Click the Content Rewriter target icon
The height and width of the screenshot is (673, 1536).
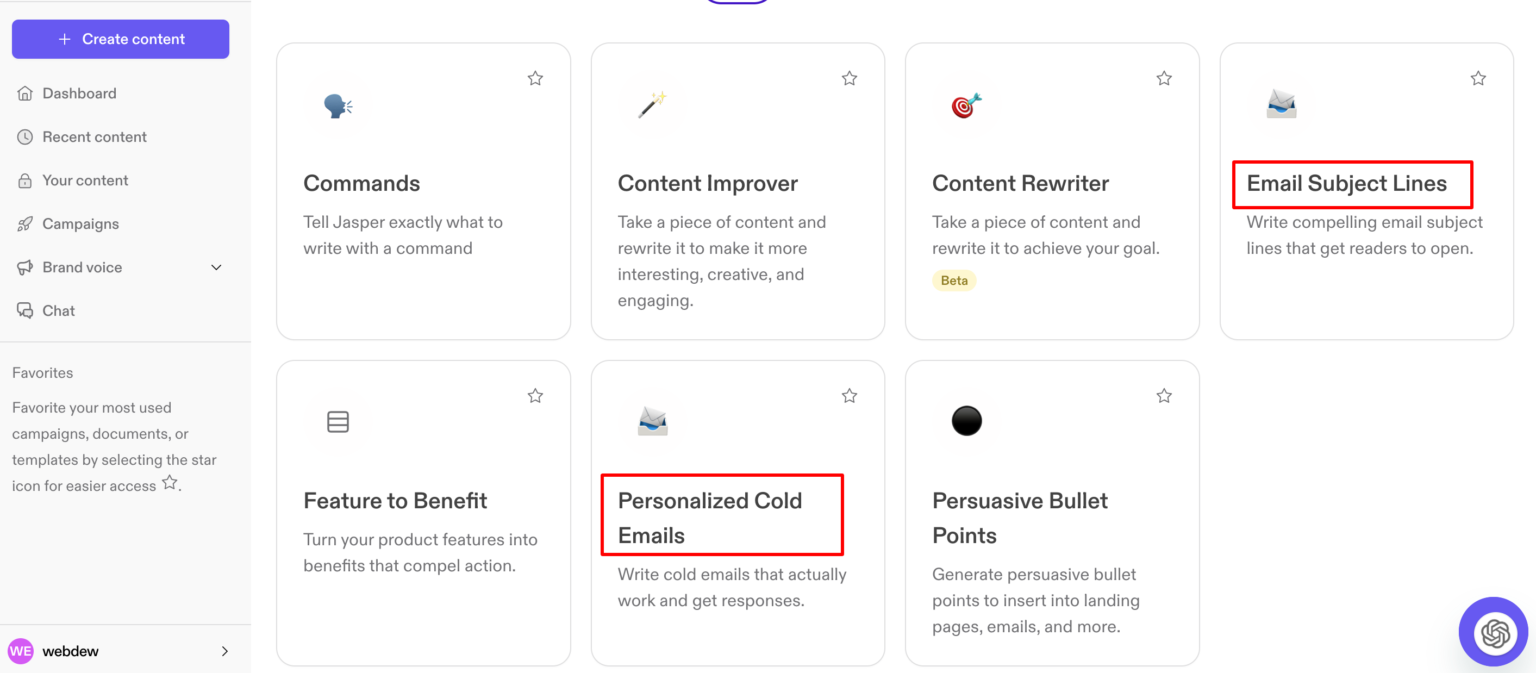click(x=966, y=105)
